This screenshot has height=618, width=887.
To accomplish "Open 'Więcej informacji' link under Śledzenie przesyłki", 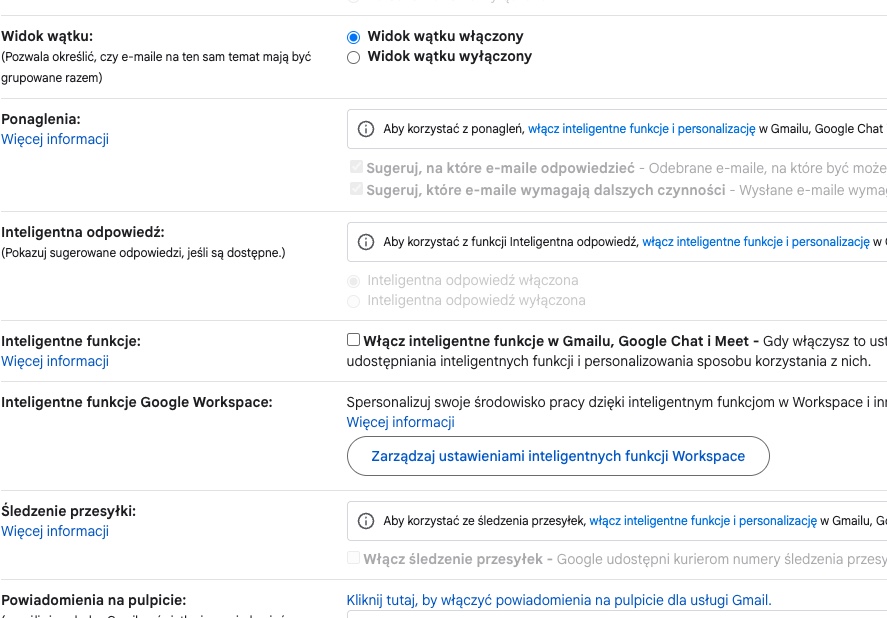I will [55, 531].
